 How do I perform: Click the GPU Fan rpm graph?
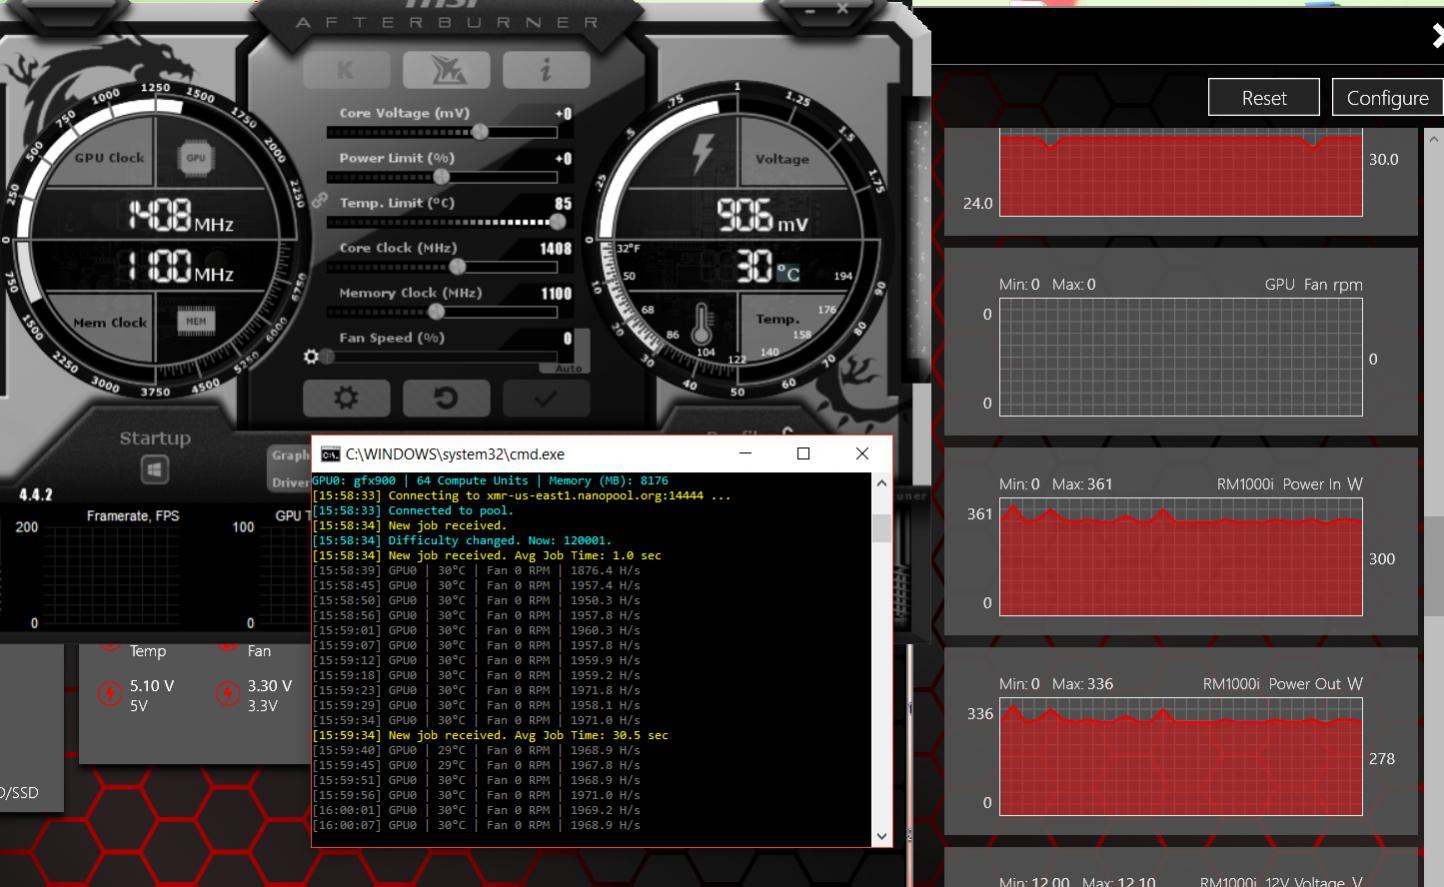pyautogui.click(x=1181, y=357)
